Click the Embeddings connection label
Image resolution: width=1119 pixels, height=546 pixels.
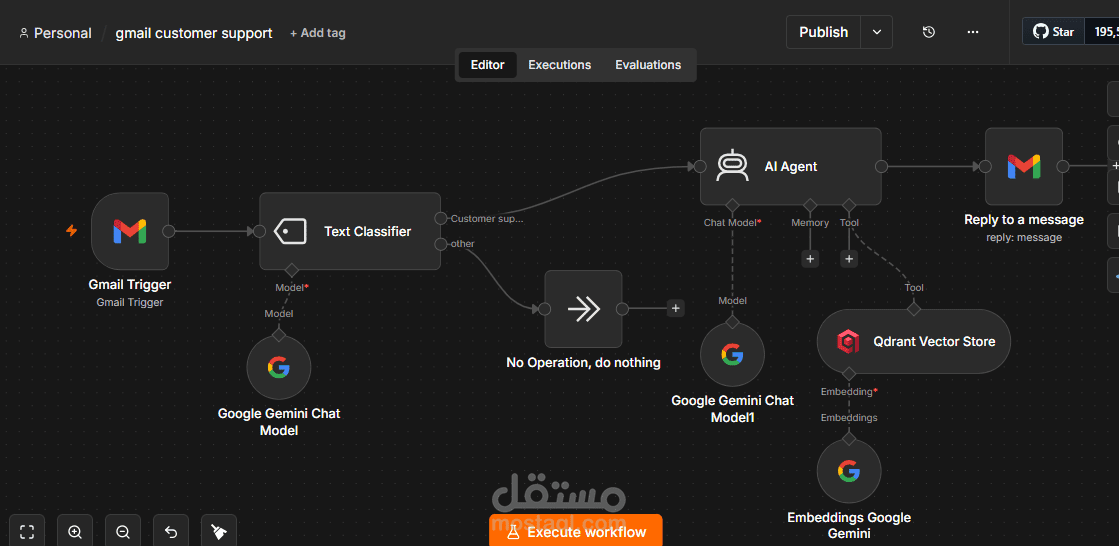coord(849,418)
